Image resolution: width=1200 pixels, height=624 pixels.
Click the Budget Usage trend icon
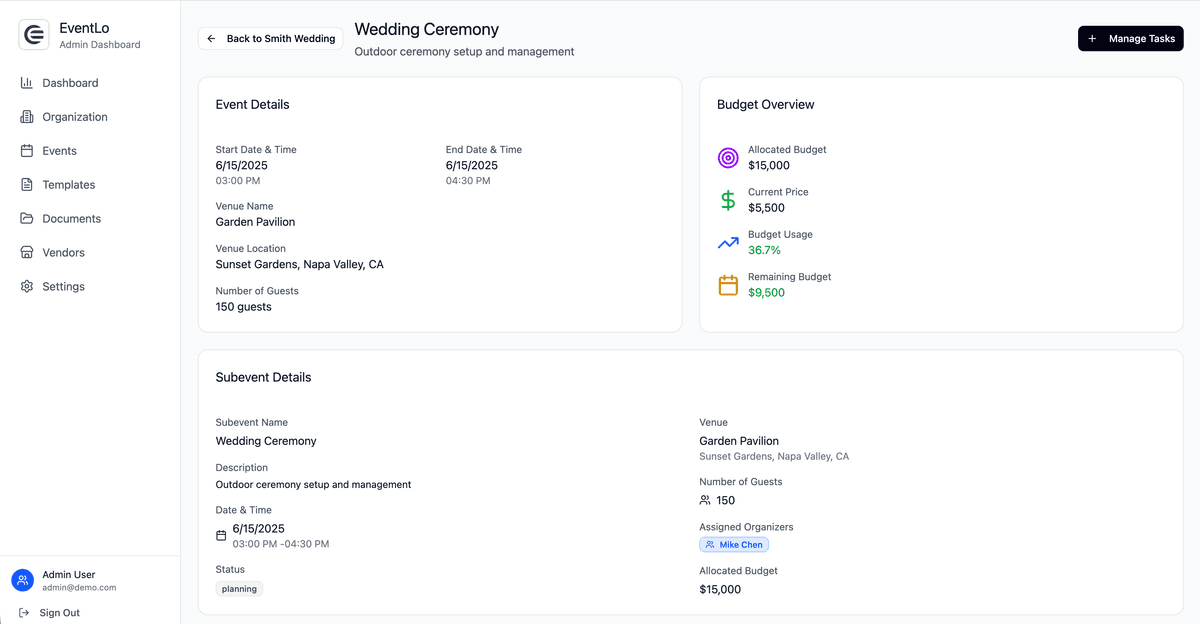[727, 242]
